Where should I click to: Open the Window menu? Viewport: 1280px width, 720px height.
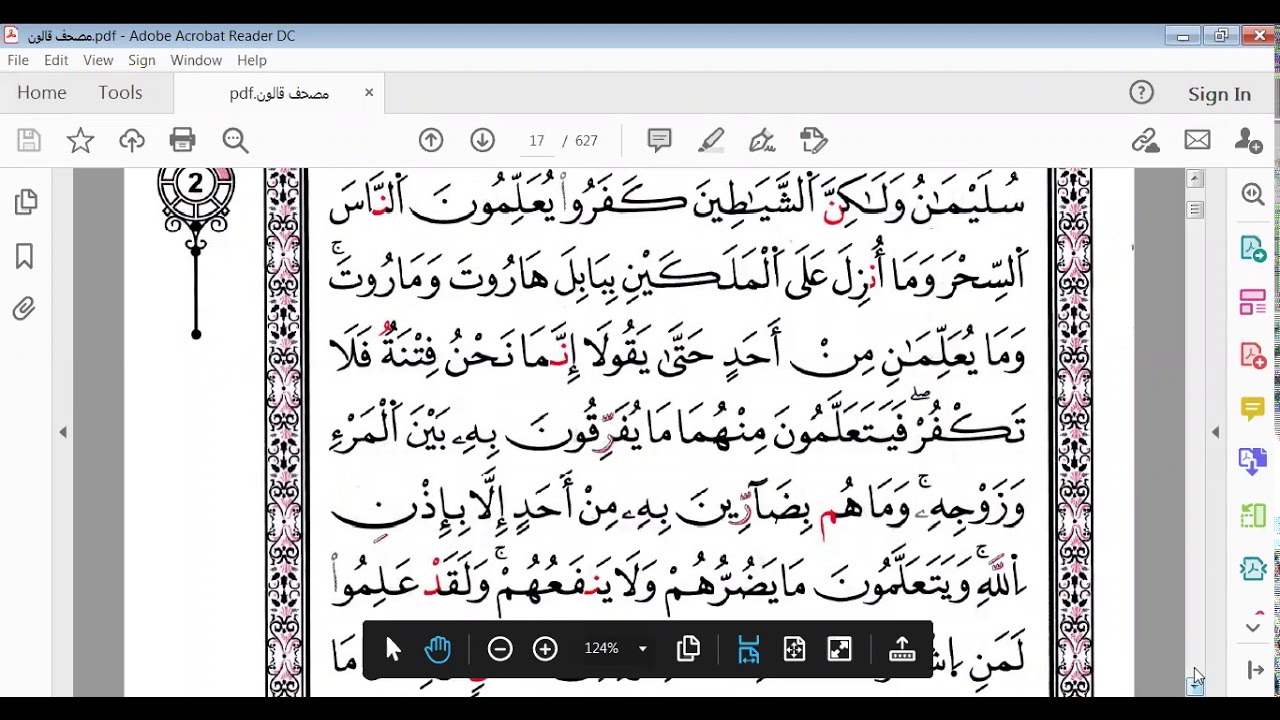tap(196, 60)
